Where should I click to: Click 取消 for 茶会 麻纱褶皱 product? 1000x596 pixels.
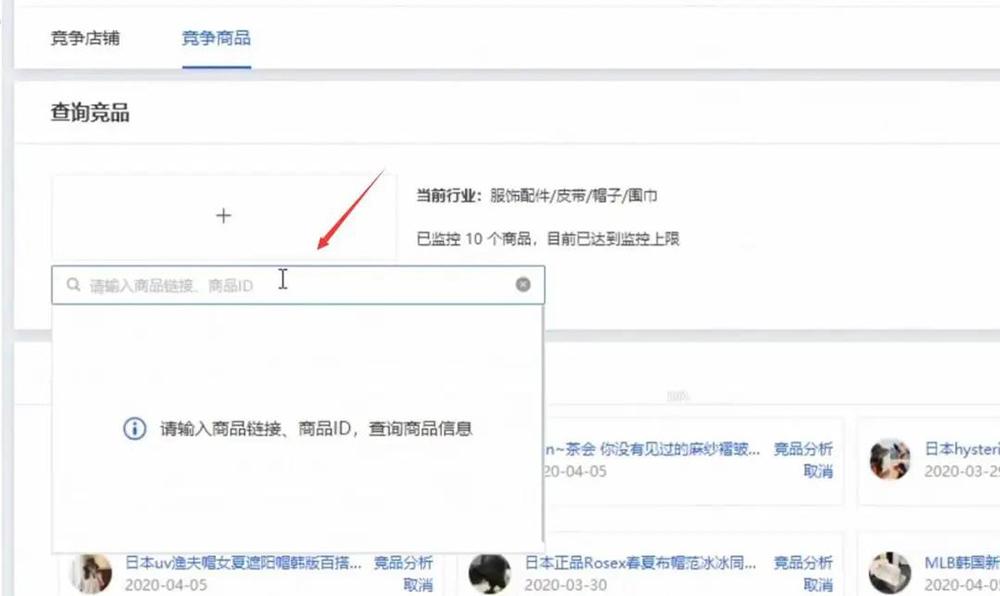(x=817, y=471)
